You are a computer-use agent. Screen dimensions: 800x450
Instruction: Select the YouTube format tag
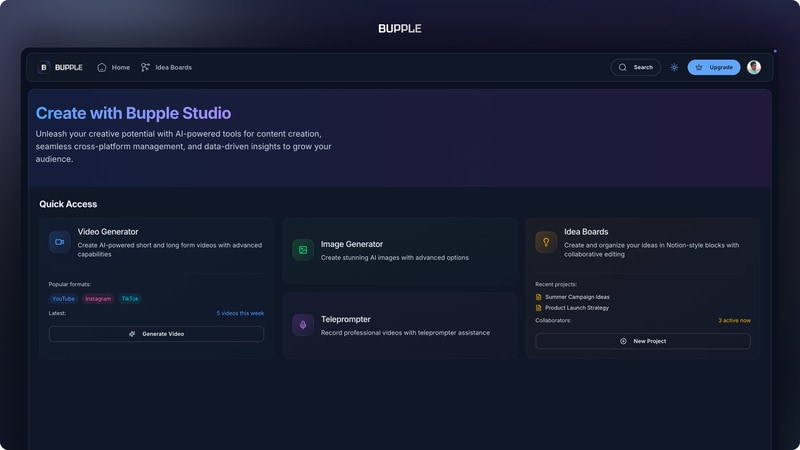point(64,299)
